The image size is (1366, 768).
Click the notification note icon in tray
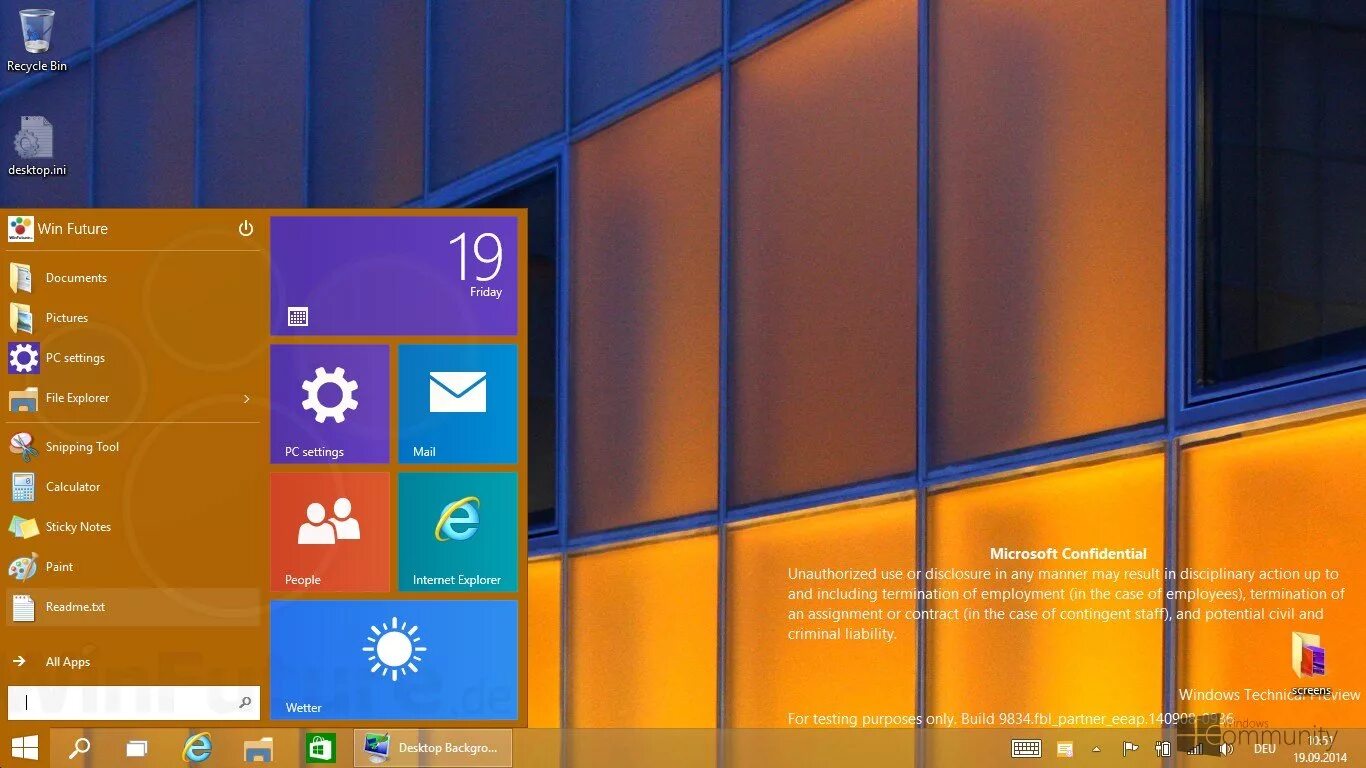1065,749
